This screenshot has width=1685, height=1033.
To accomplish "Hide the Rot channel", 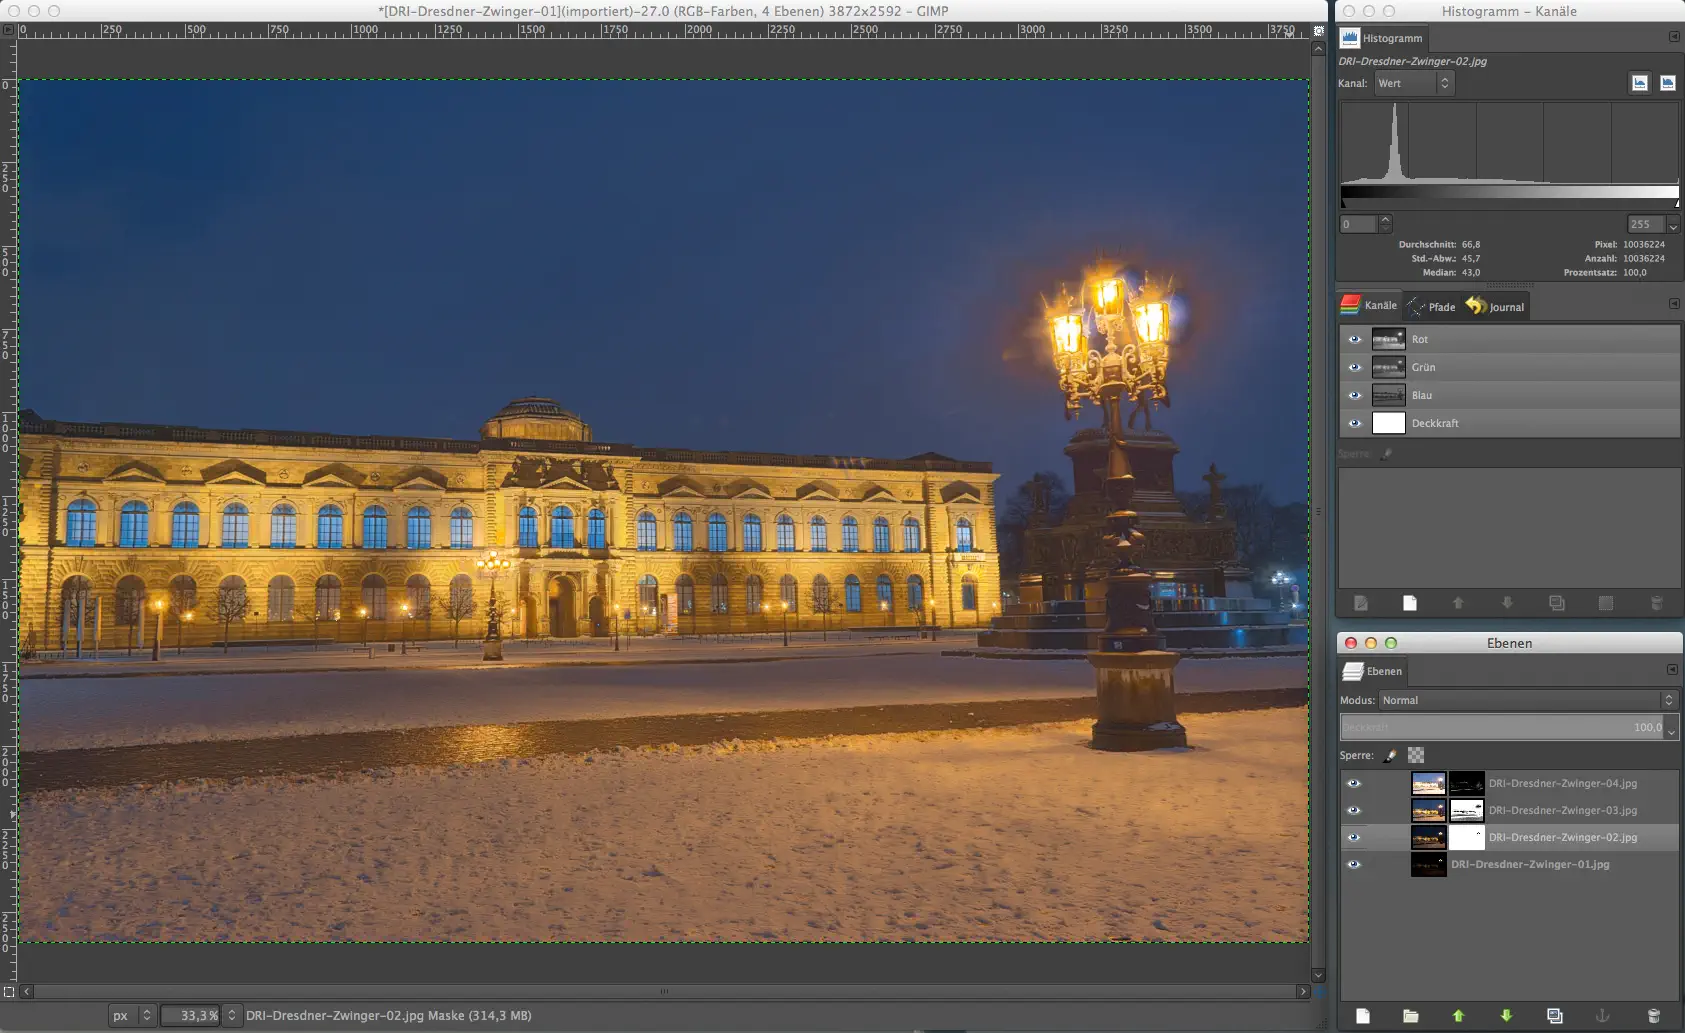I will click(x=1356, y=339).
